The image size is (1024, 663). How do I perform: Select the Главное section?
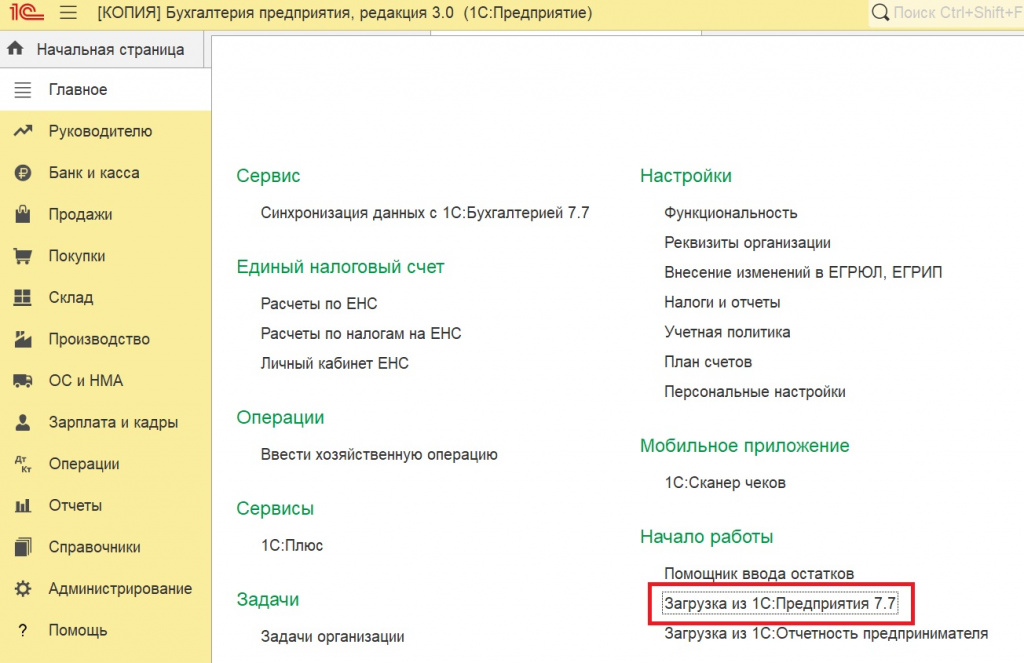pos(105,89)
